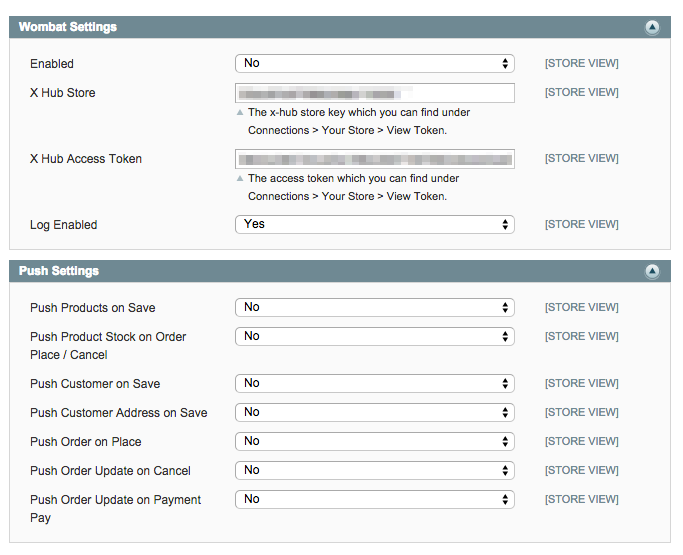683x555 pixels.
Task: Click the access token hint text
Action: [353, 187]
